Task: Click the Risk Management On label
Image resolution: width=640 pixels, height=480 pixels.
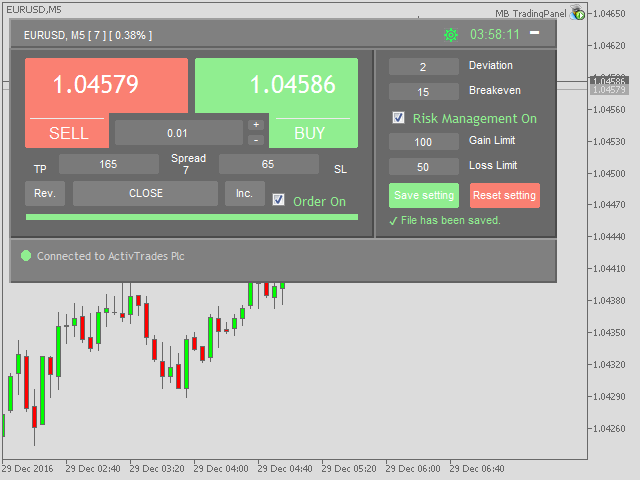Action: (x=475, y=118)
